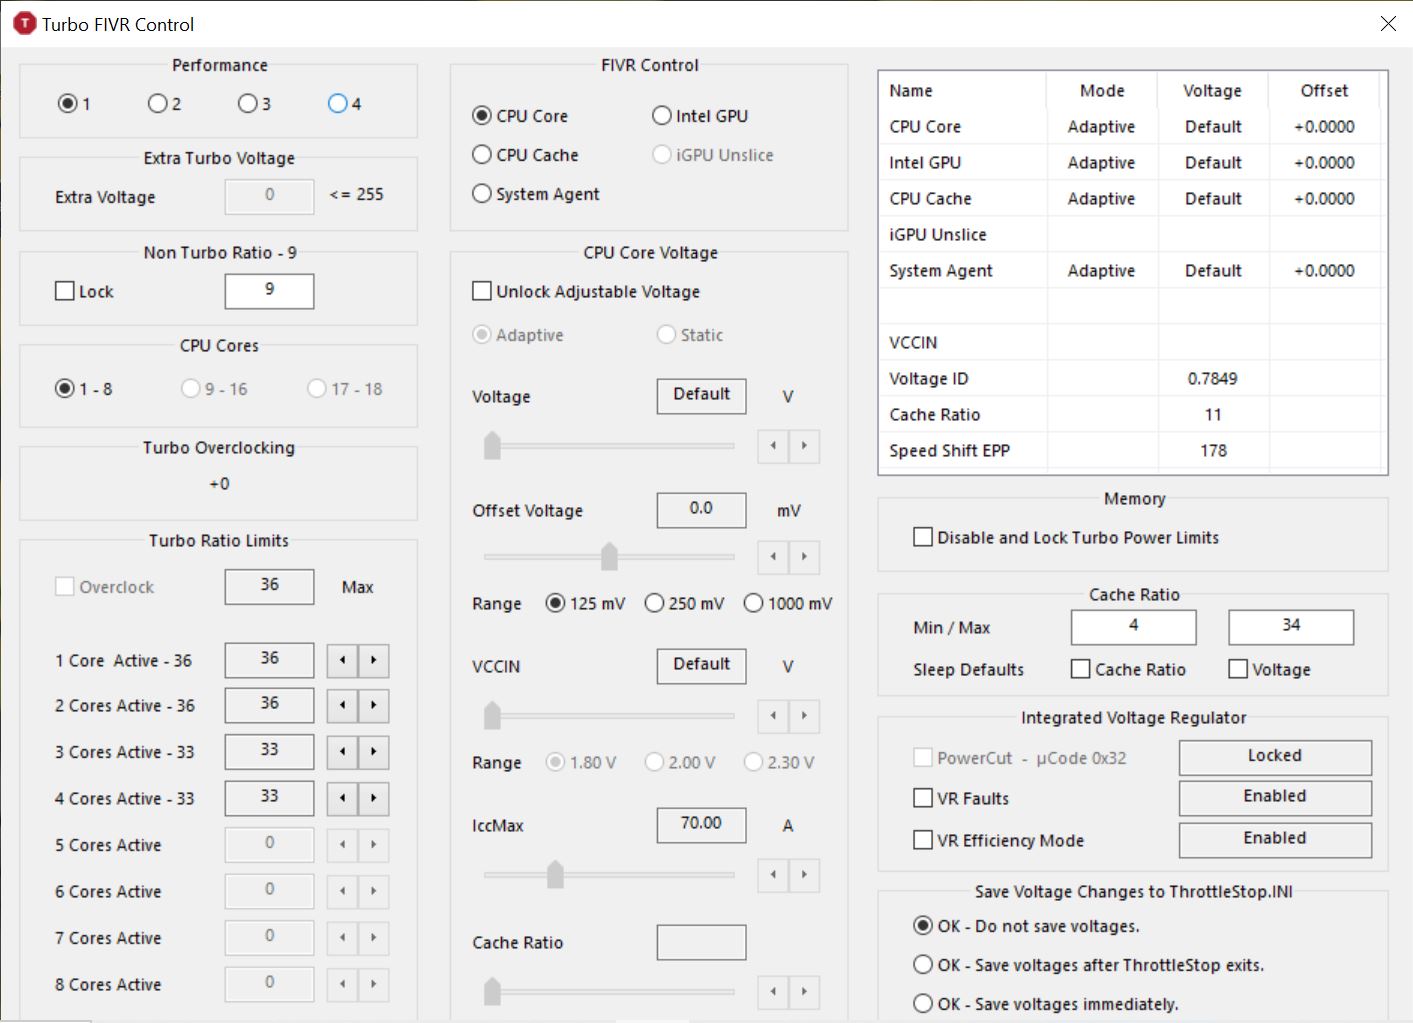
Task: Check Sleep Defaults Cache Ratio box
Action: tap(1080, 669)
